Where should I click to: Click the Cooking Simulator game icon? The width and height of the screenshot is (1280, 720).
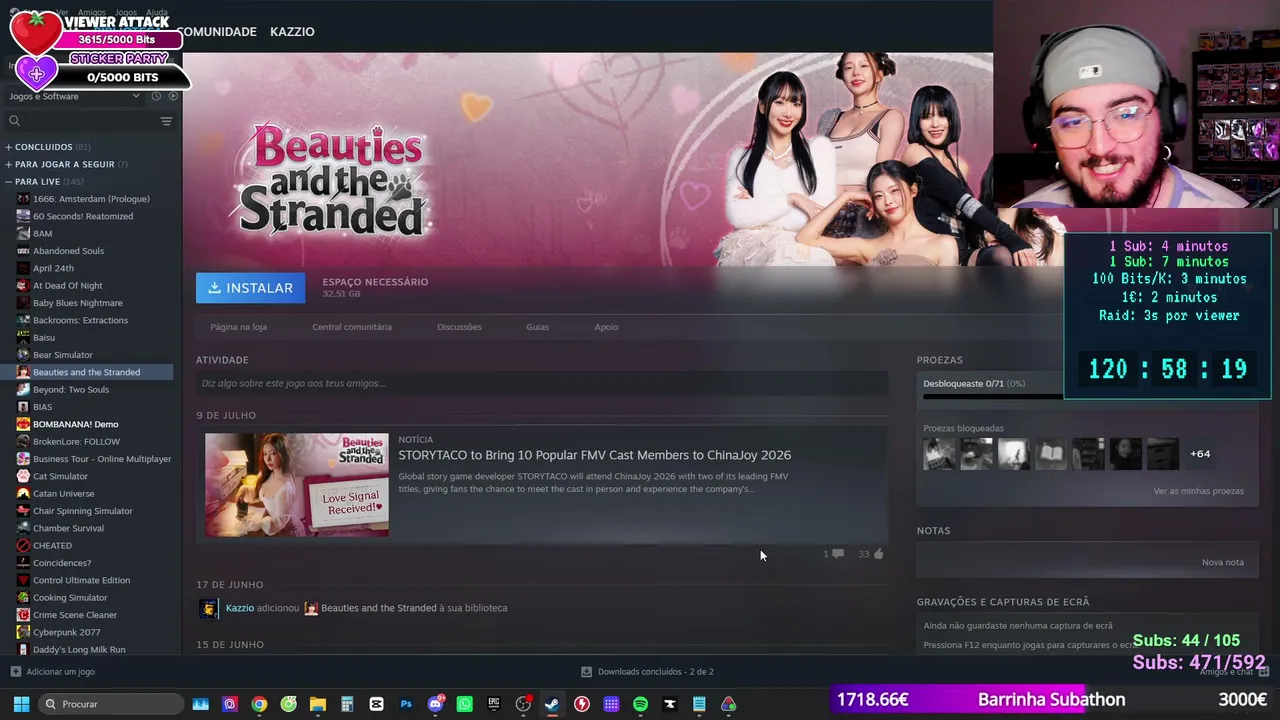click(x=23, y=598)
